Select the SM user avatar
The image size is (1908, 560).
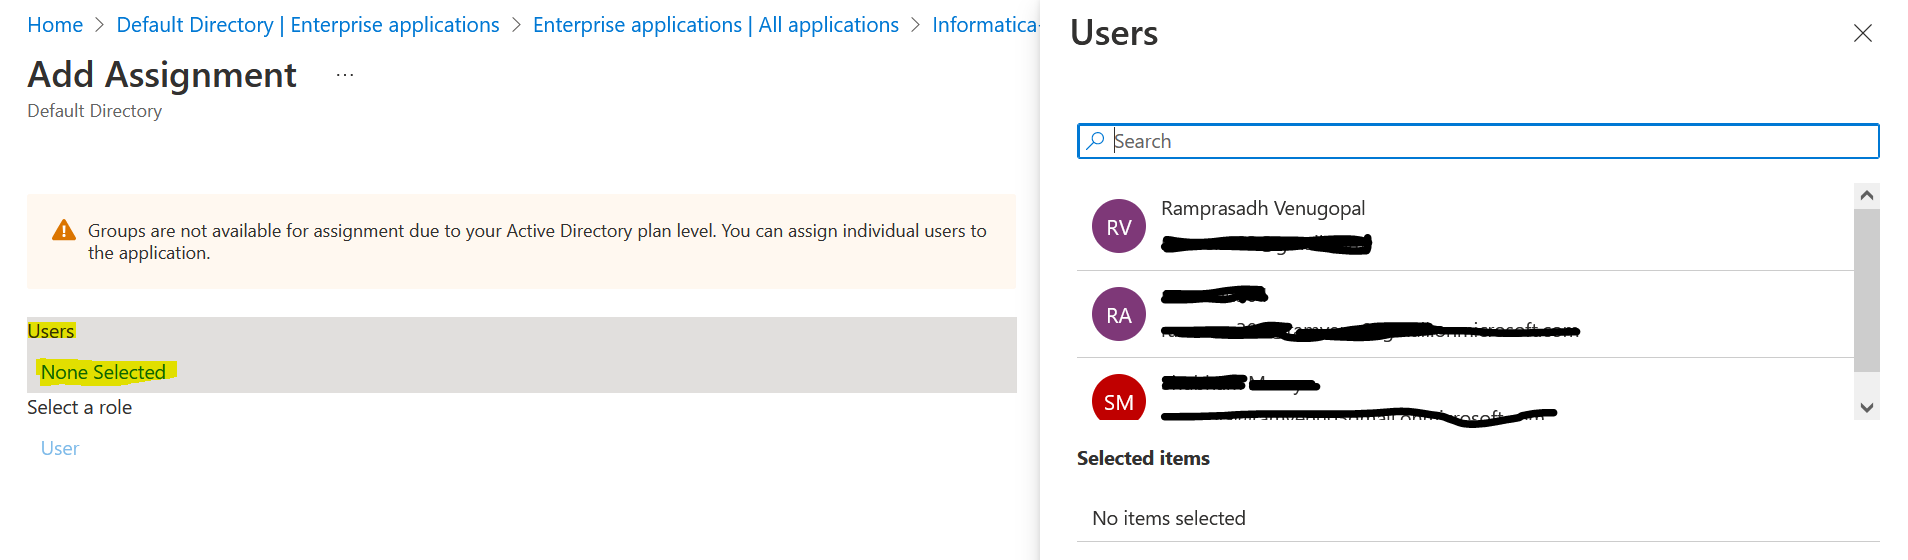click(1118, 396)
